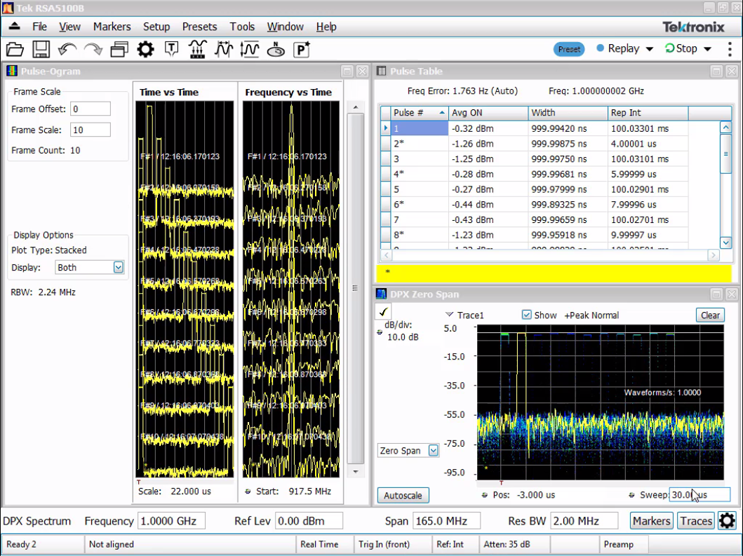This screenshot has height=556, width=743.
Task: Click the Save floppy disk icon
Action: (41, 49)
